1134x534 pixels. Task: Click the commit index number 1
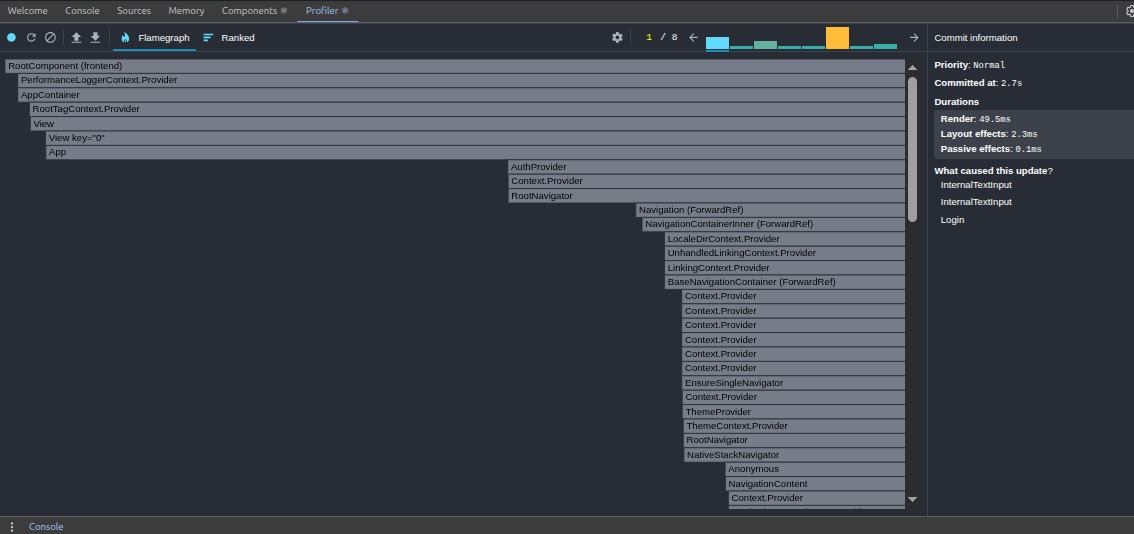649,38
